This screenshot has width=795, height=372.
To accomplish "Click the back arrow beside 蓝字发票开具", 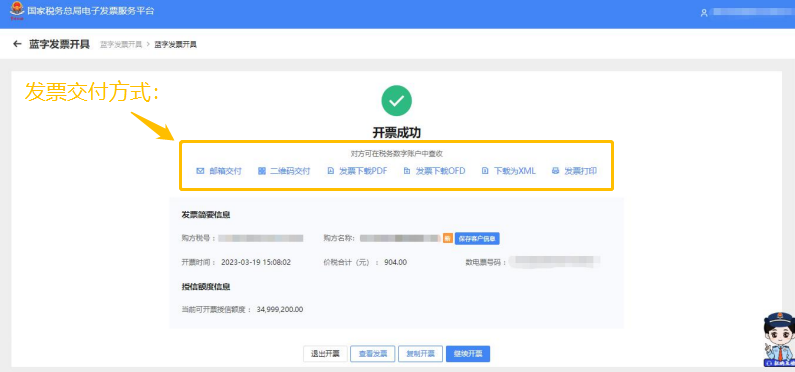I will tap(18, 44).
